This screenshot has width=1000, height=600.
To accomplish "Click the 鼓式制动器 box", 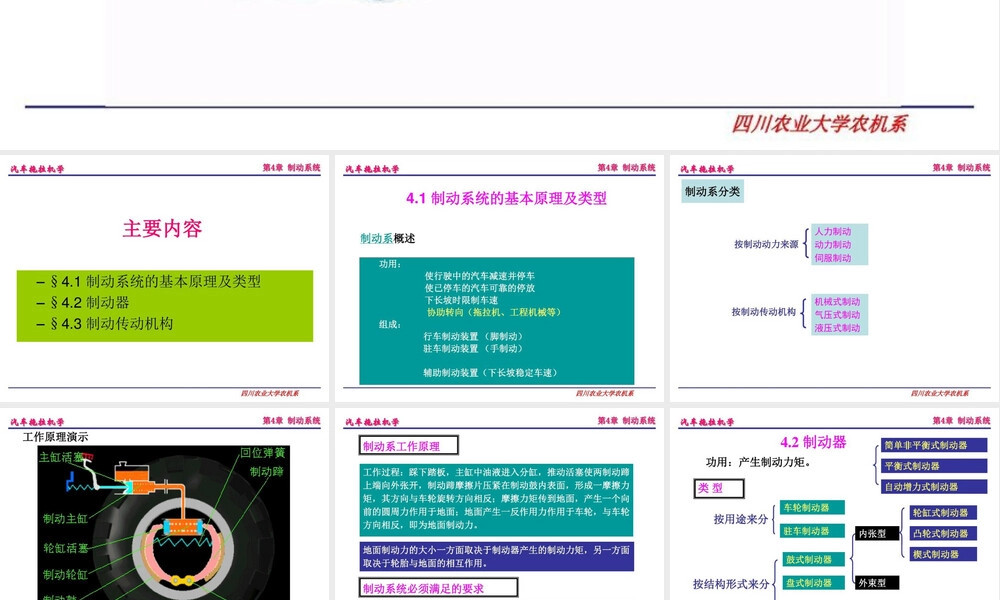I will pyautogui.click(x=814, y=559).
